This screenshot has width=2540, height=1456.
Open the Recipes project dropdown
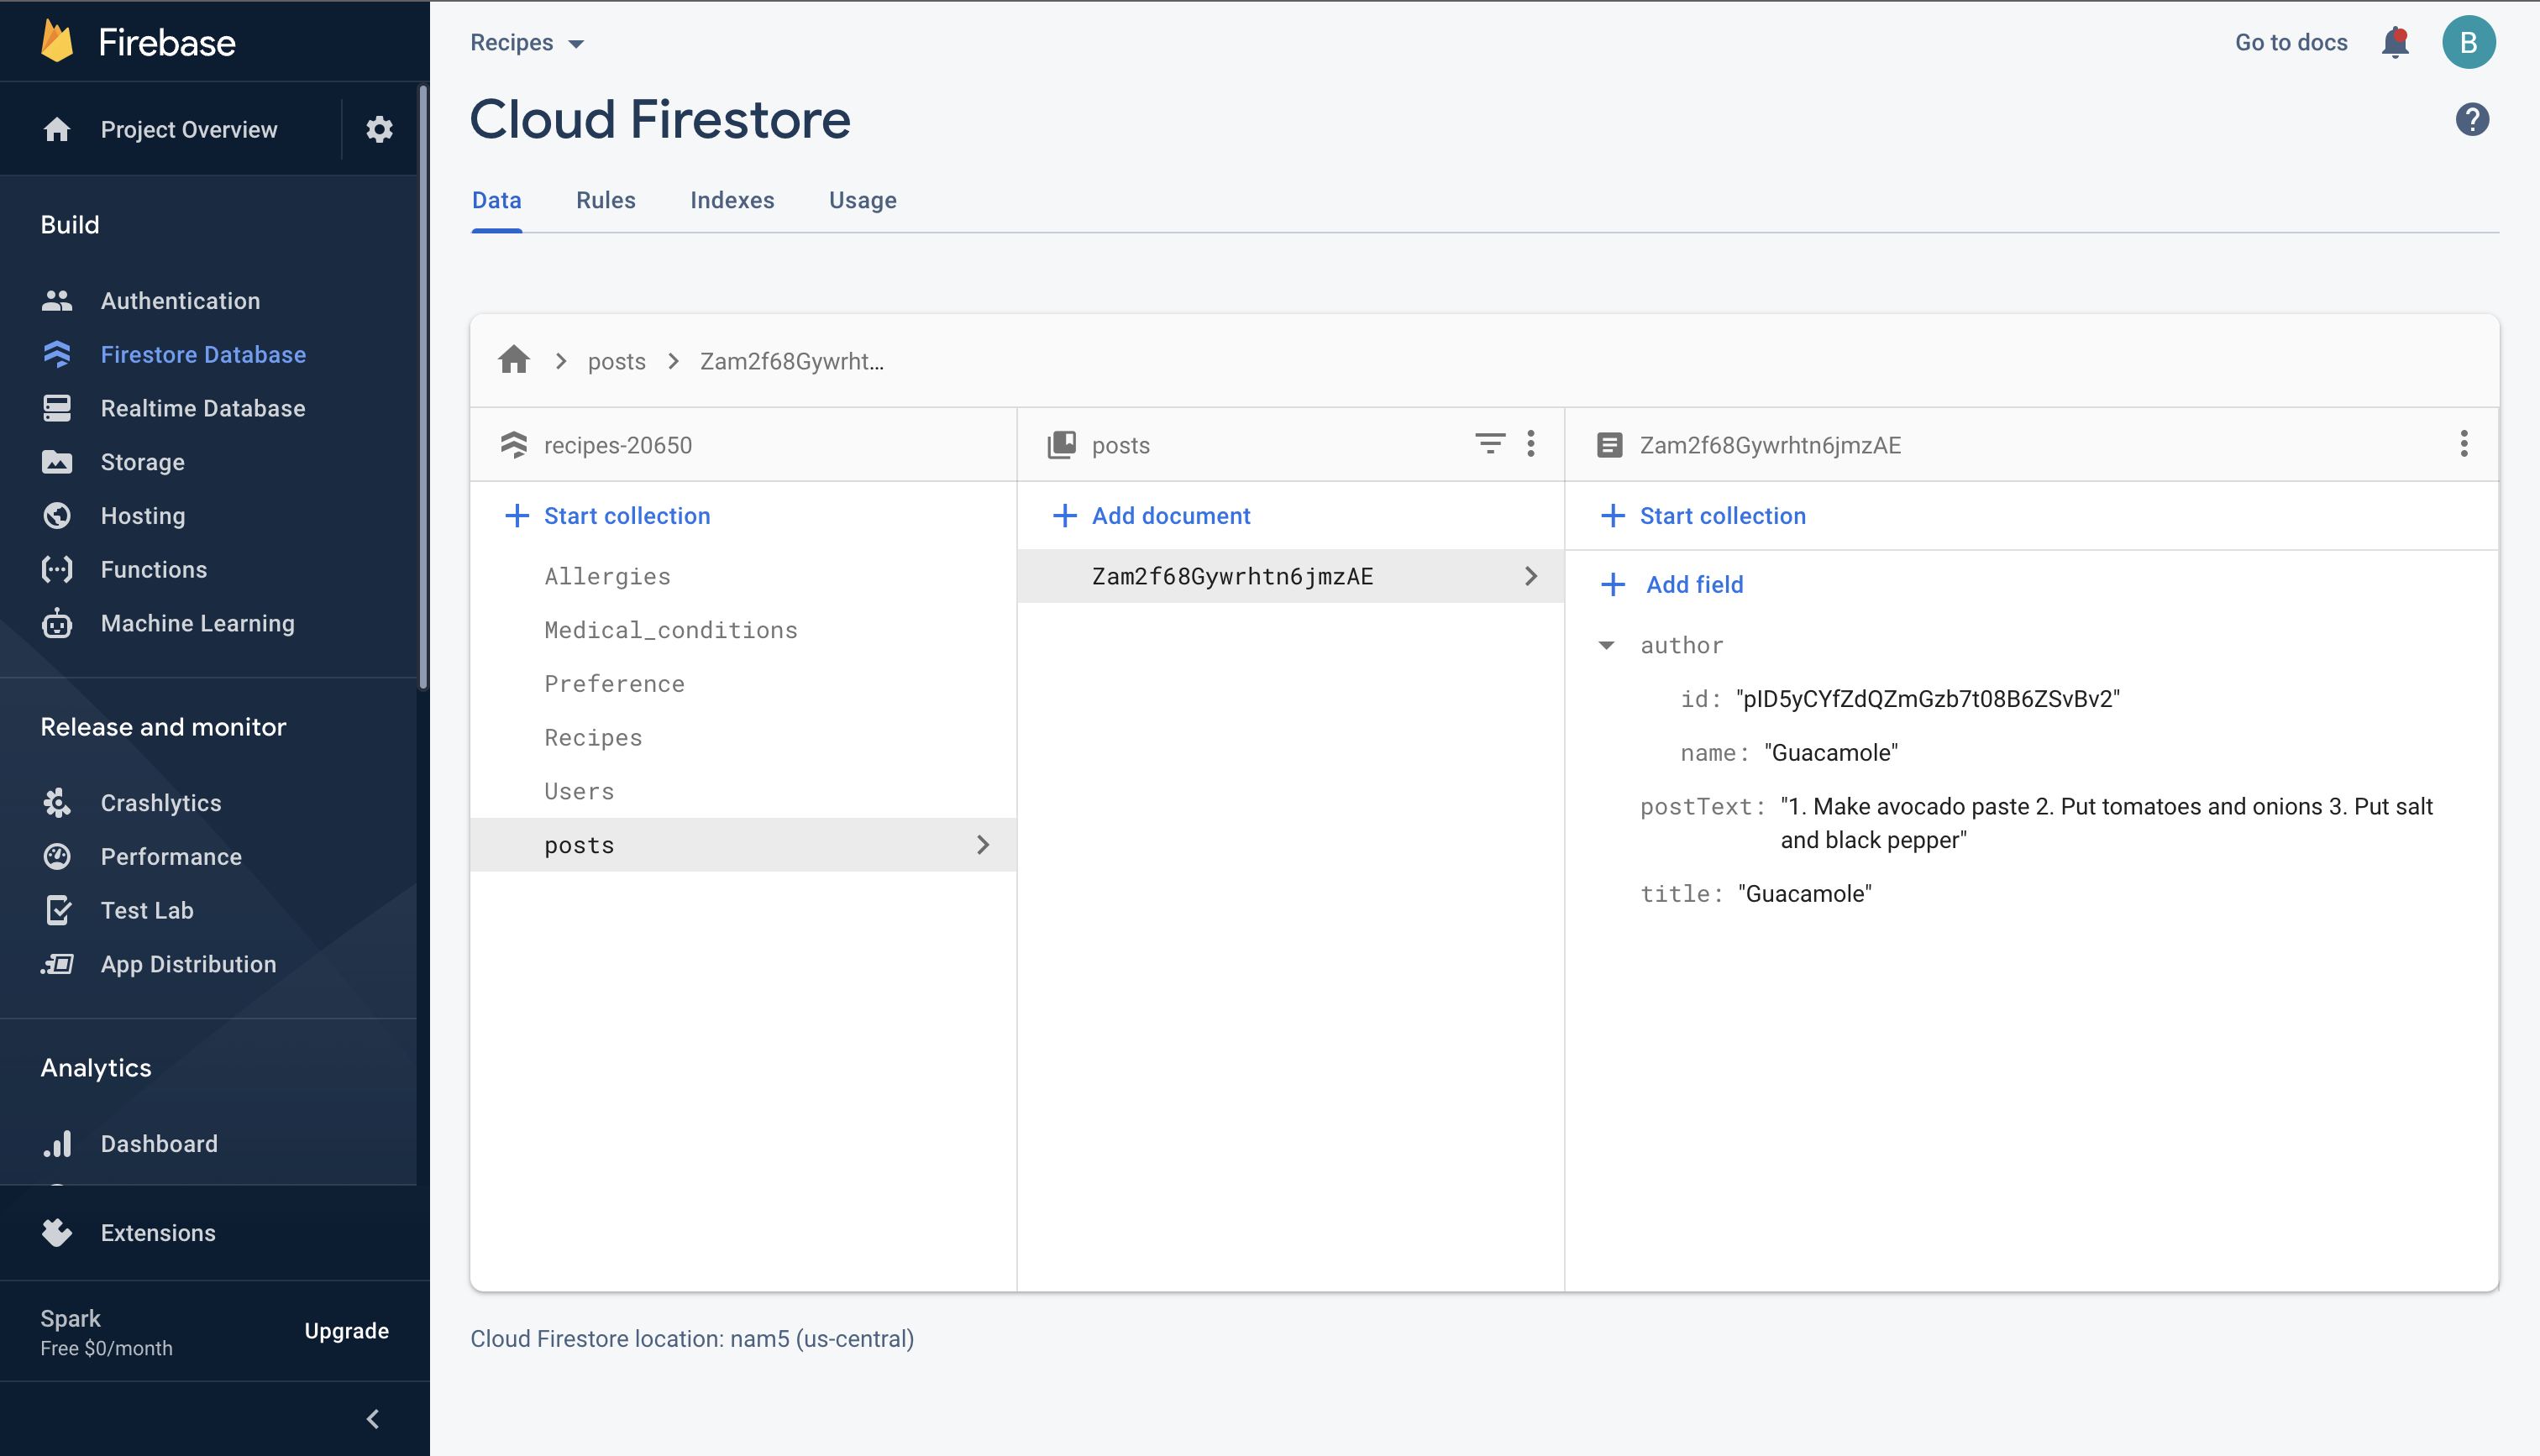(527, 42)
